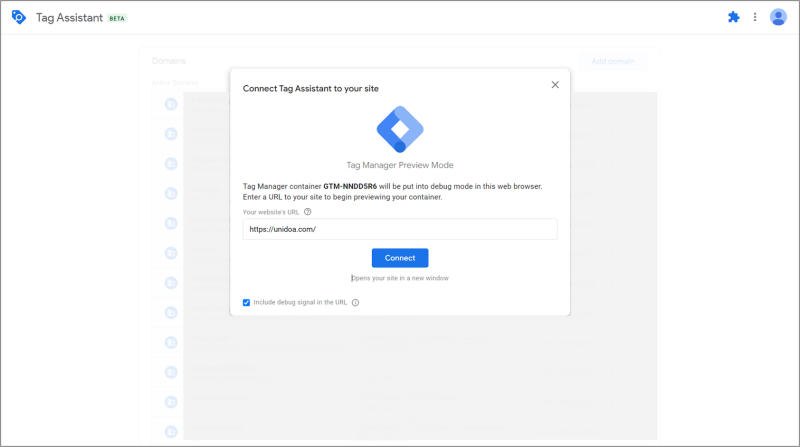Click the Tag Assistant title text

pos(69,18)
